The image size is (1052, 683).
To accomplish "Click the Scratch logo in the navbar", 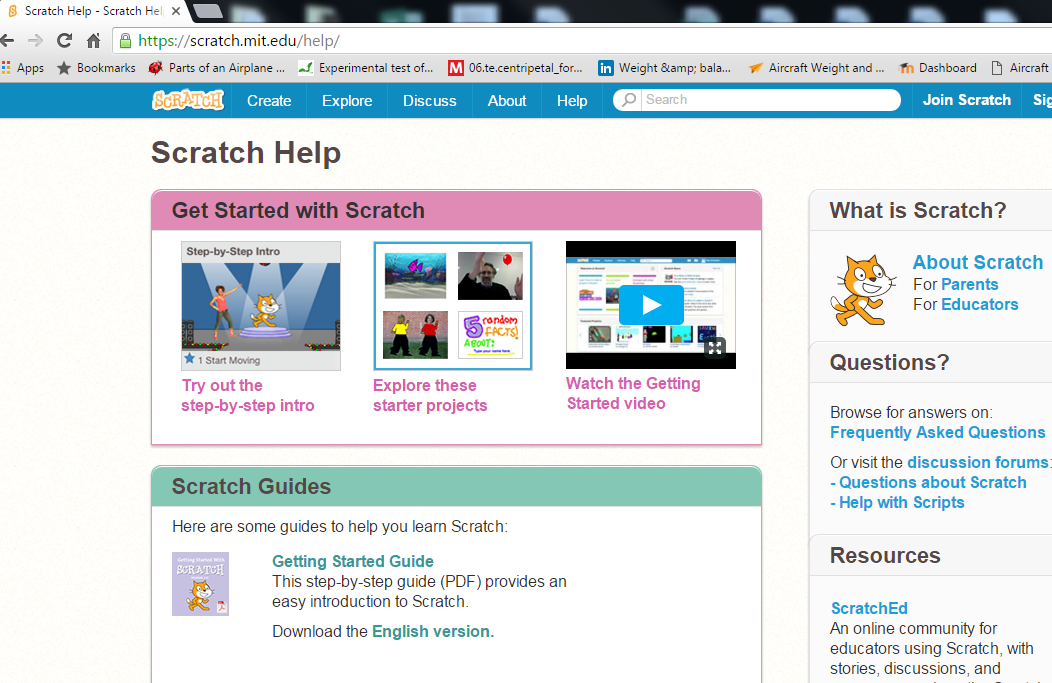I will coord(188,100).
